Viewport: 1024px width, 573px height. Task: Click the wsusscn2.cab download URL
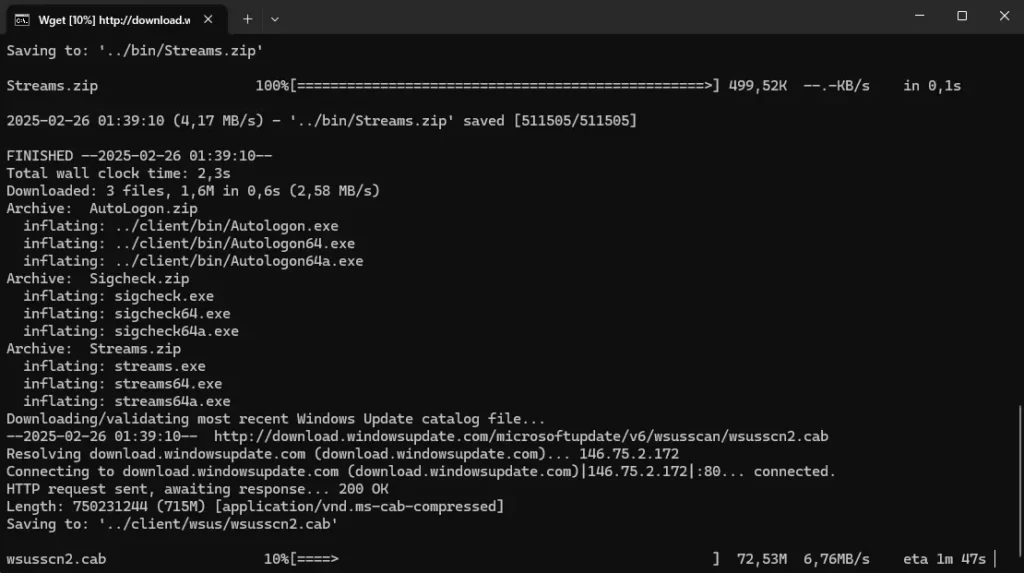(520, 436)
